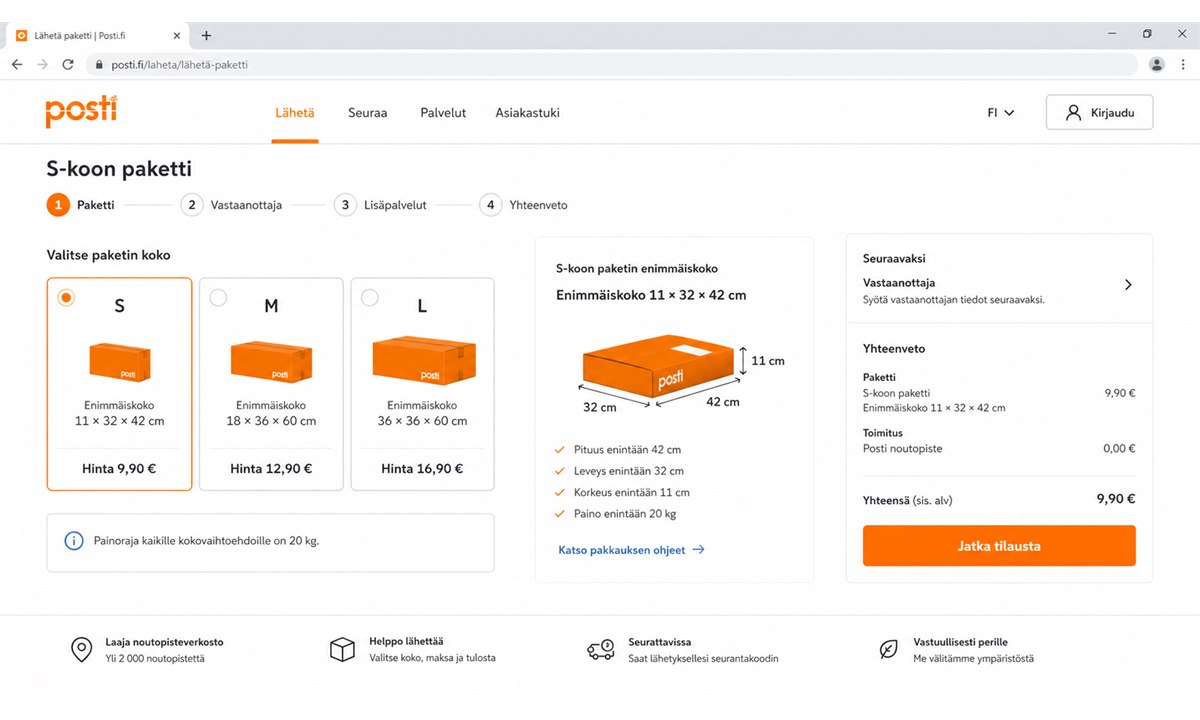
Task: Go to step 3 Lisäpalvelut
Action: coord(381,205)
